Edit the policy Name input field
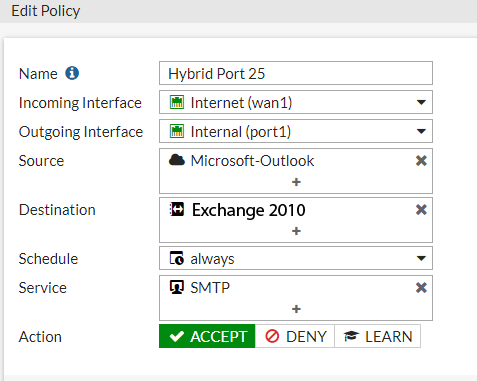The width and height of the screenshot is (477, 381). pos(296,73)
